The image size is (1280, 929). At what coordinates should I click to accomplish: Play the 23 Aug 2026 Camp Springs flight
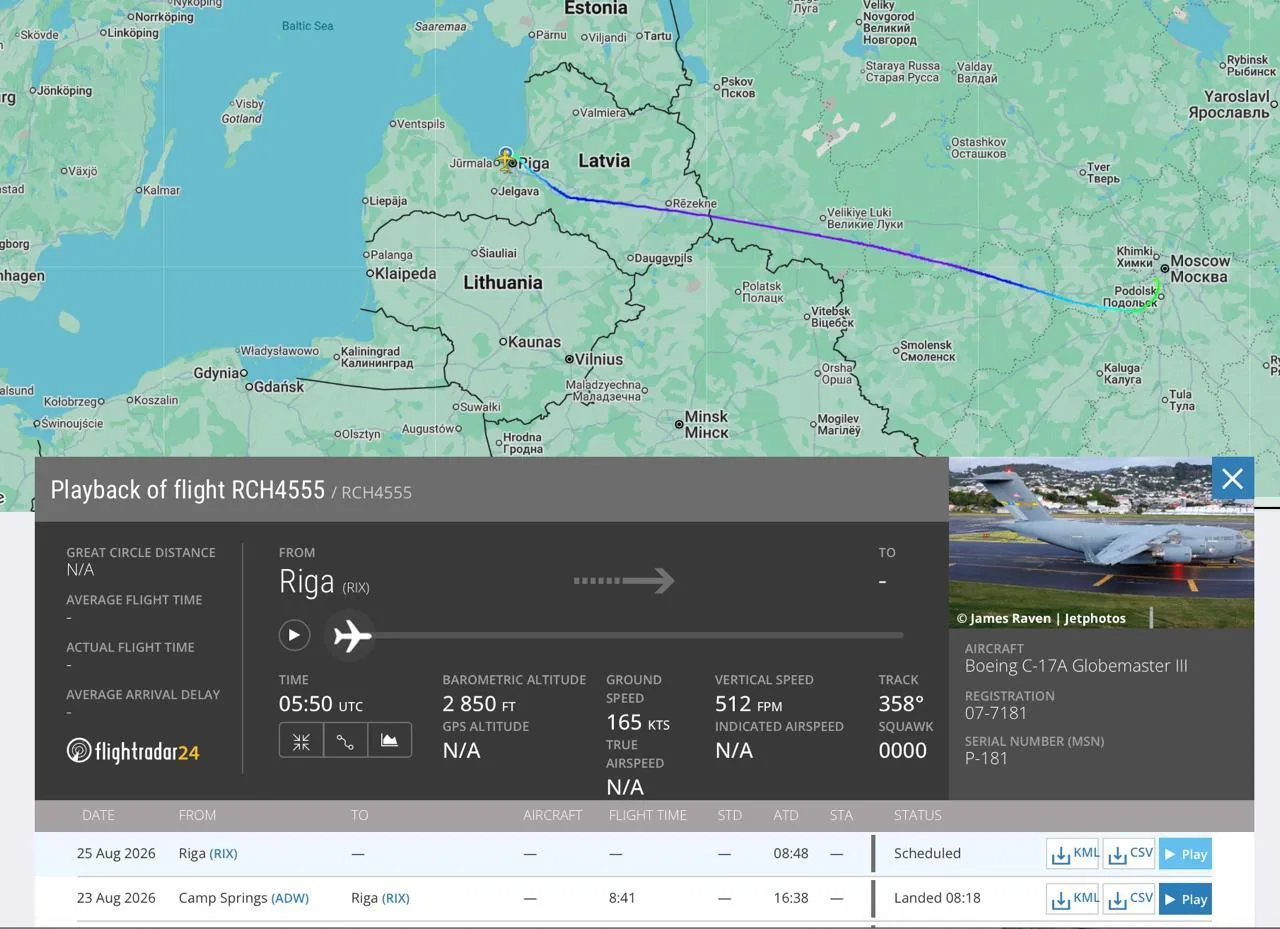1185,899
